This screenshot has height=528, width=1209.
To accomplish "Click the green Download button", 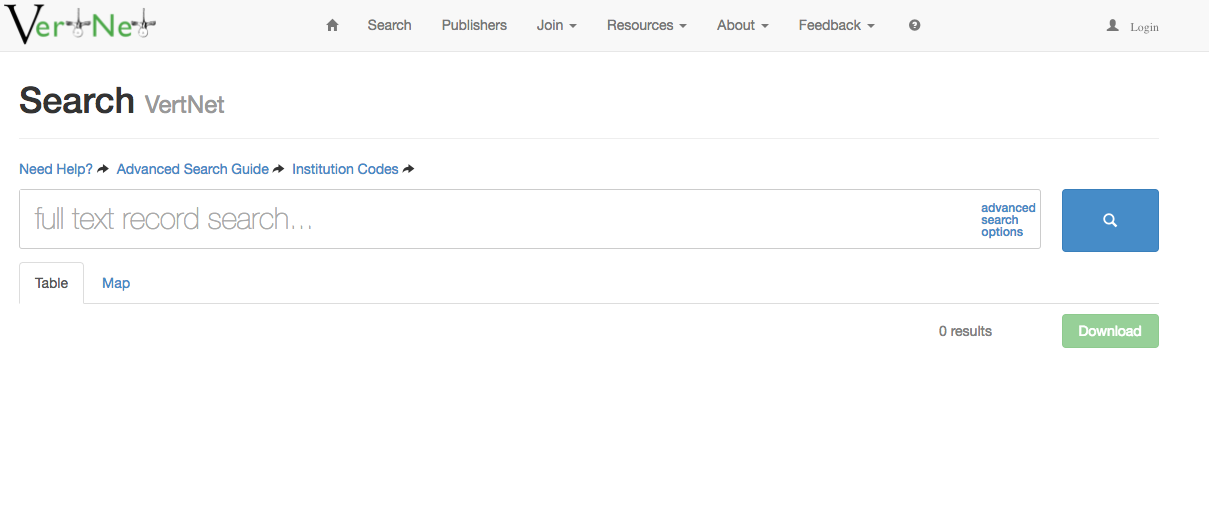I will click(1110, 331).
